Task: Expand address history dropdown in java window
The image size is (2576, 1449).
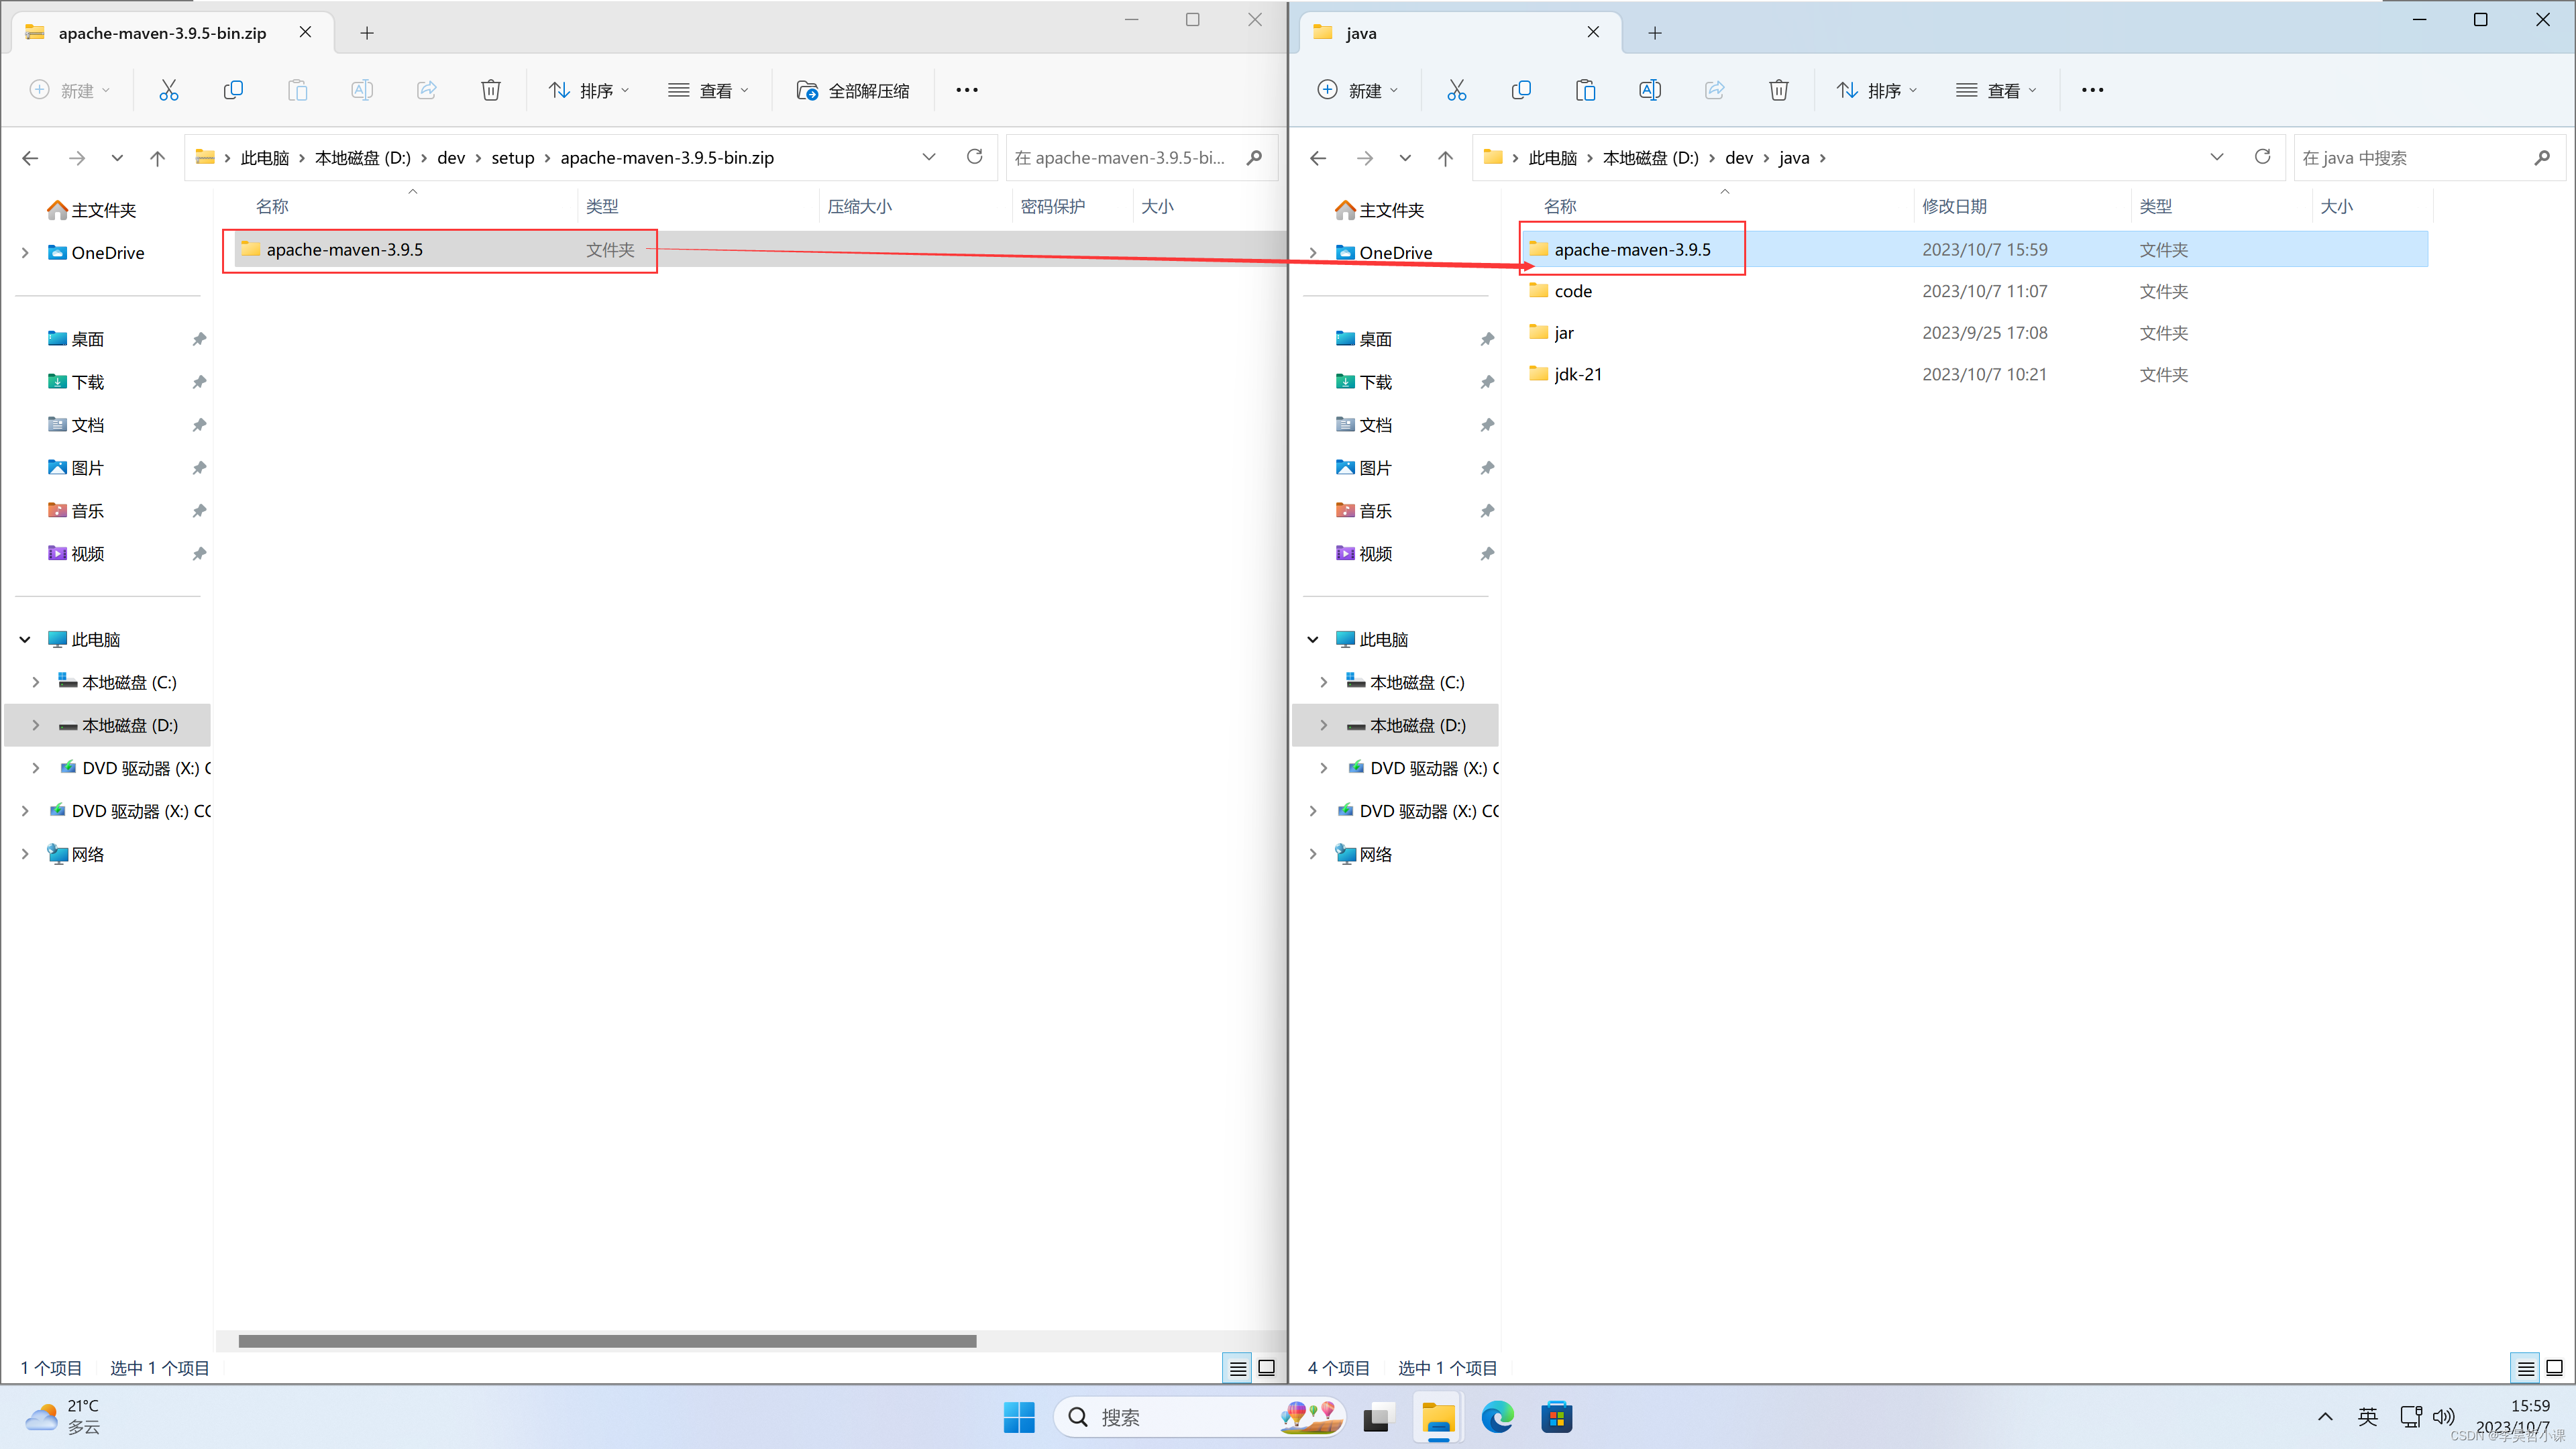Action: click(x=2216, y=157)
